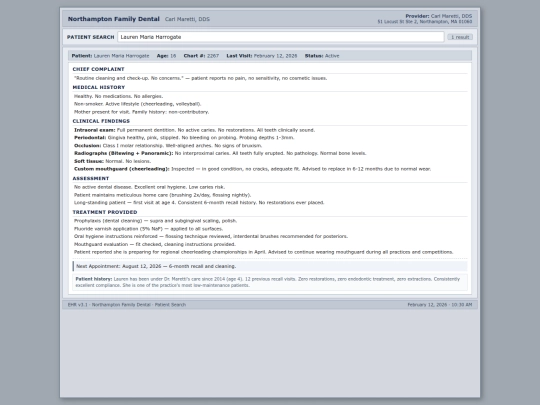Viewport: 540px width, 405px height.
Task: Click the 'Status: Active' indicator
Action: pyautogui.click(x=322, y=56)
